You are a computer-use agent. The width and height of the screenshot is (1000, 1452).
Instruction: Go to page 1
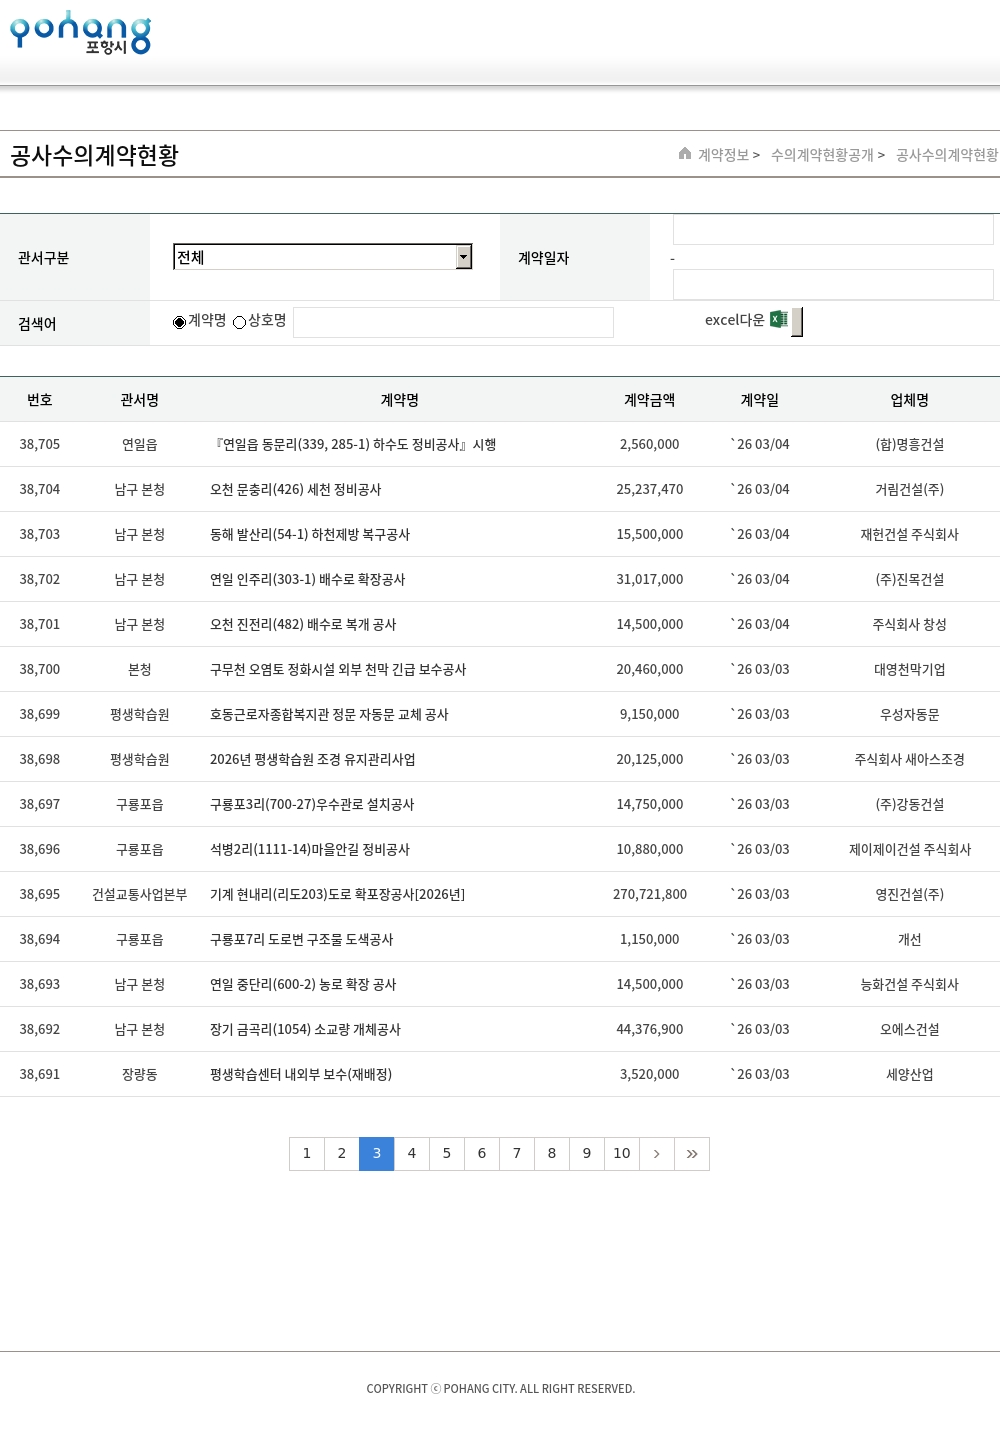[x=307, y=1154]
